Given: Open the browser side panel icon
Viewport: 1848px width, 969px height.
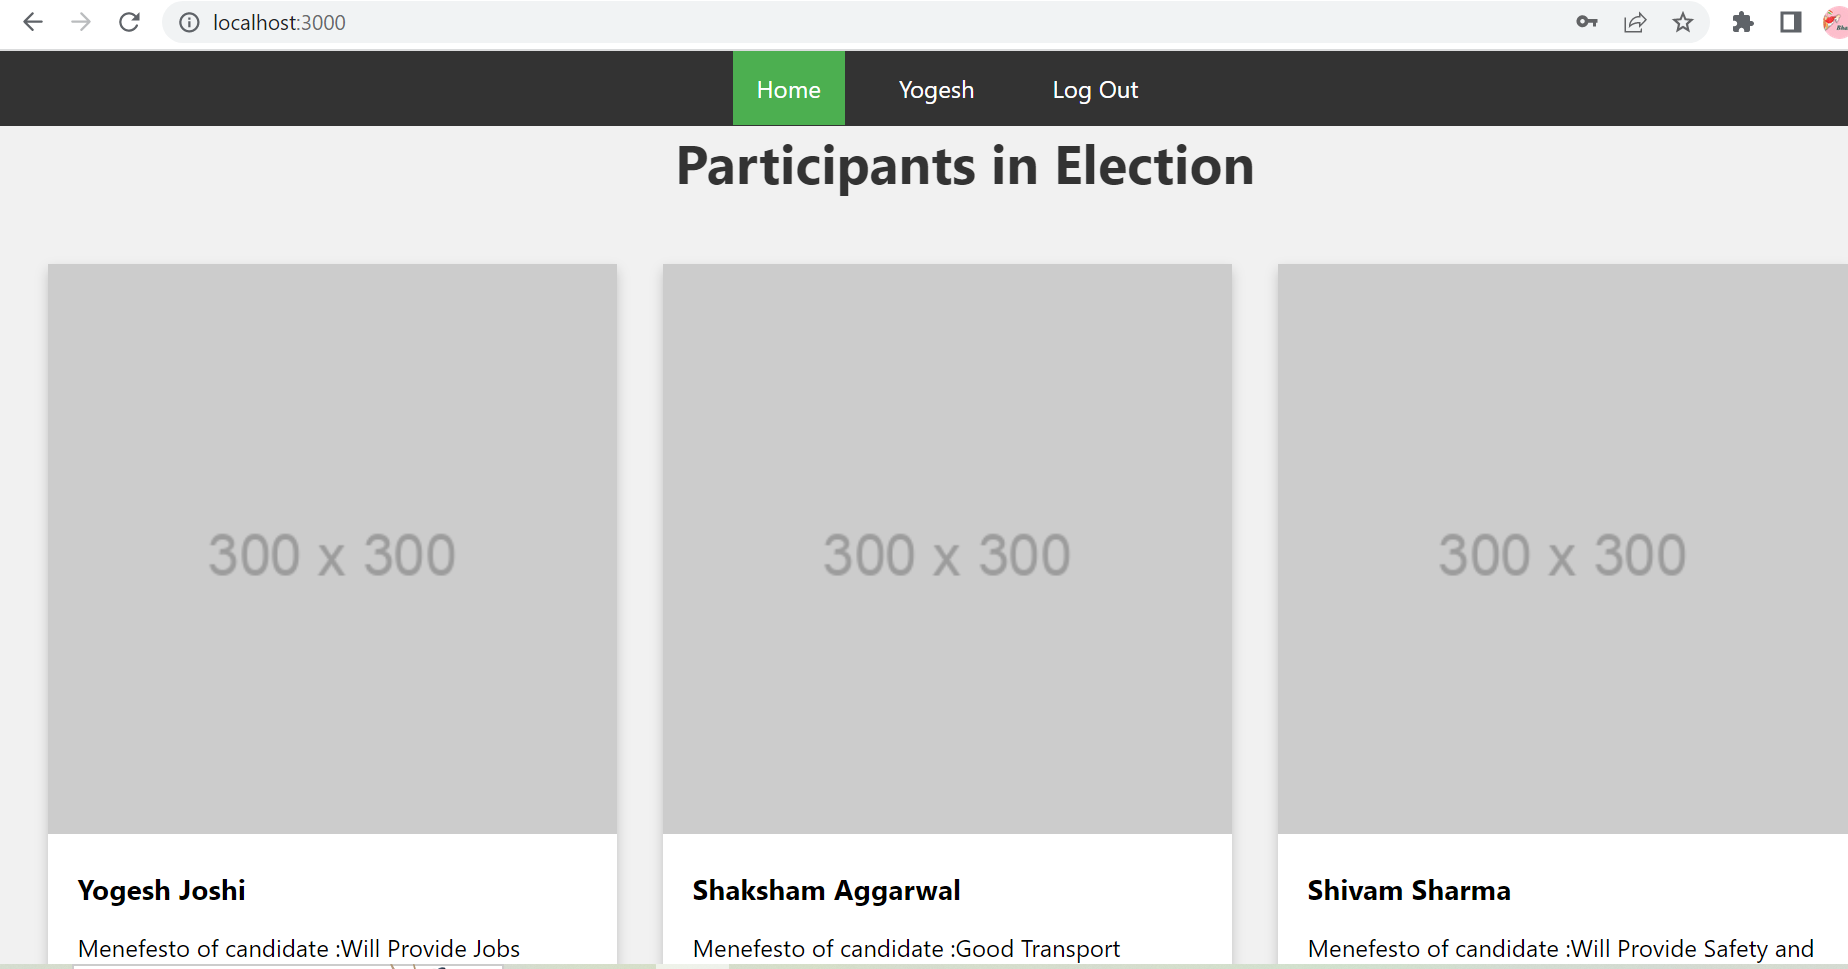Looking at the screenshot, I should (x=1791, y=22).
